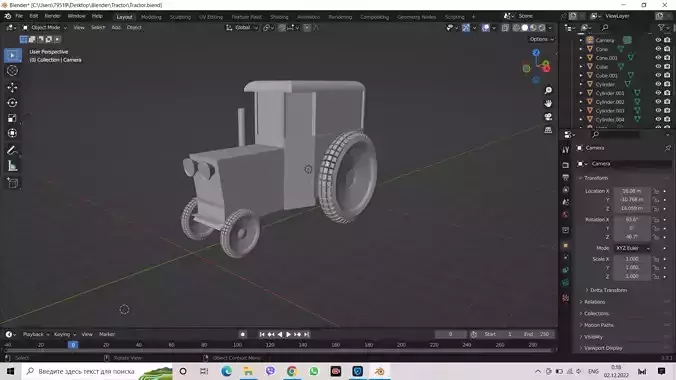676x380 pixels.
Task: Open the Object properties tab
Action: pos(566,245)
